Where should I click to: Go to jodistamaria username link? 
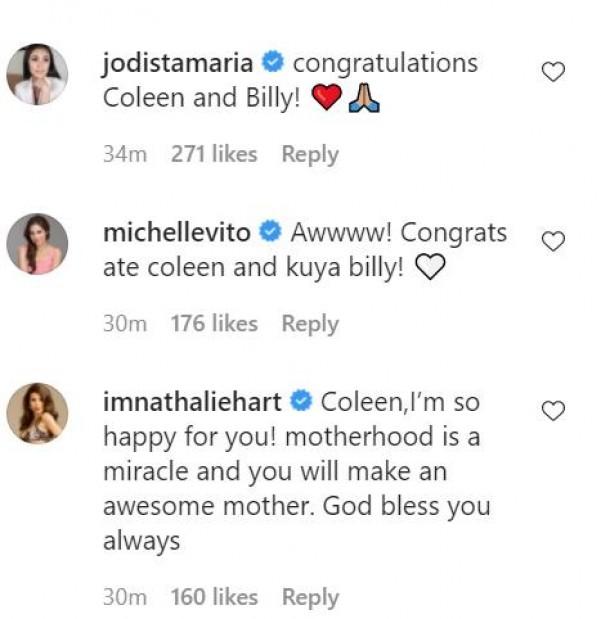tap(178, 63)
